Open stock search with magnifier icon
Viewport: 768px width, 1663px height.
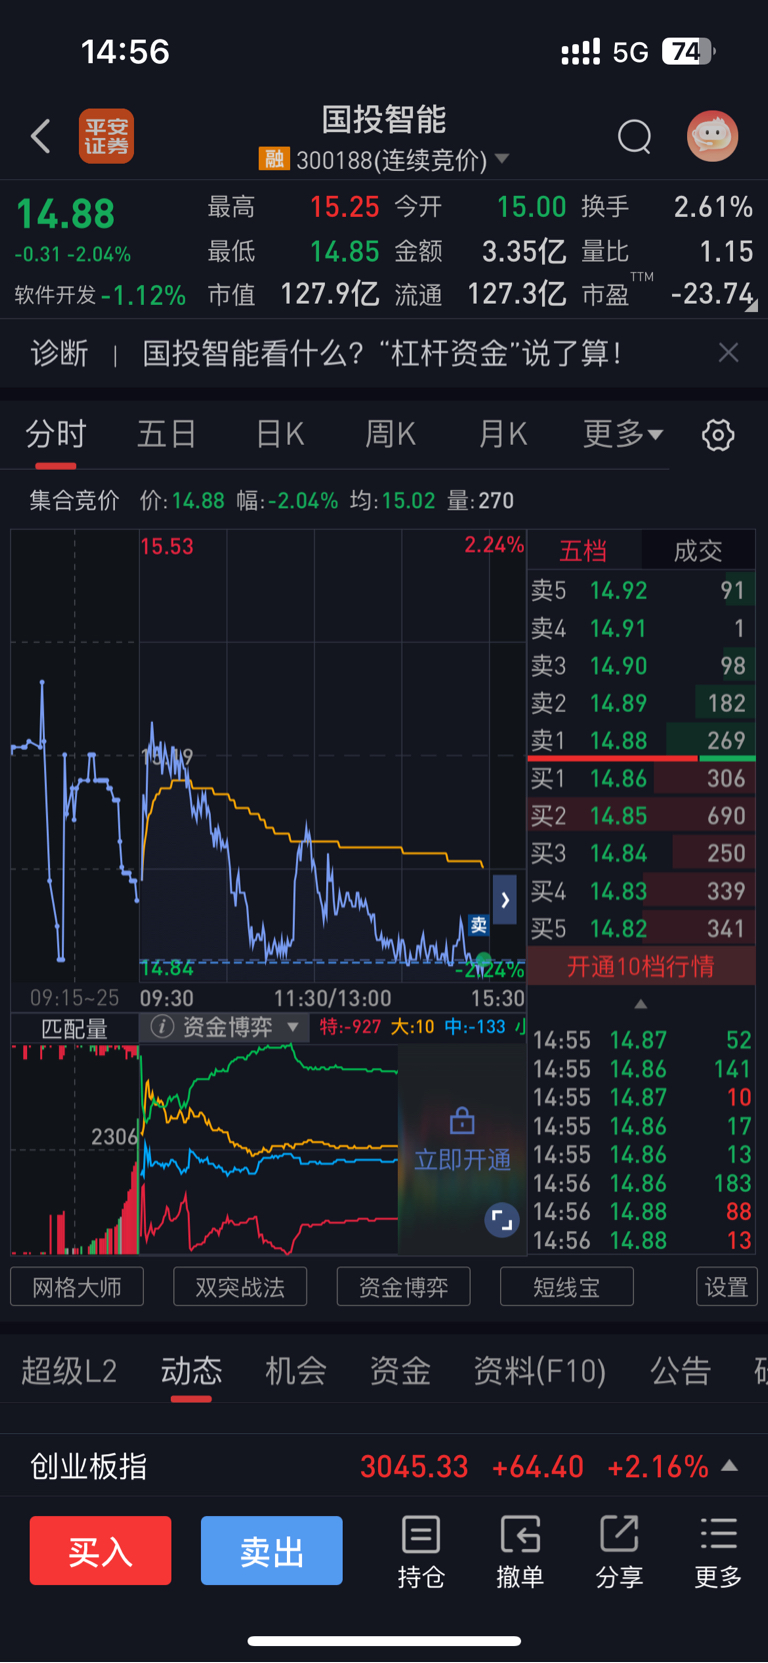pos(634,136)
